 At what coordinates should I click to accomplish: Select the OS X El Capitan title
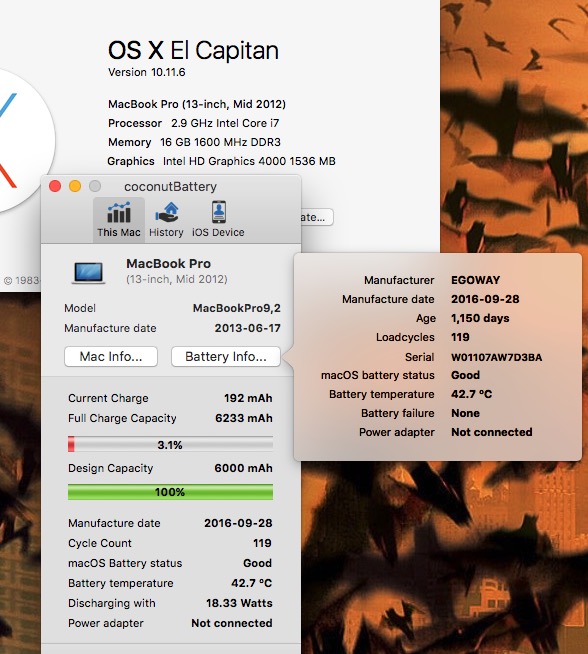point(193,51)
